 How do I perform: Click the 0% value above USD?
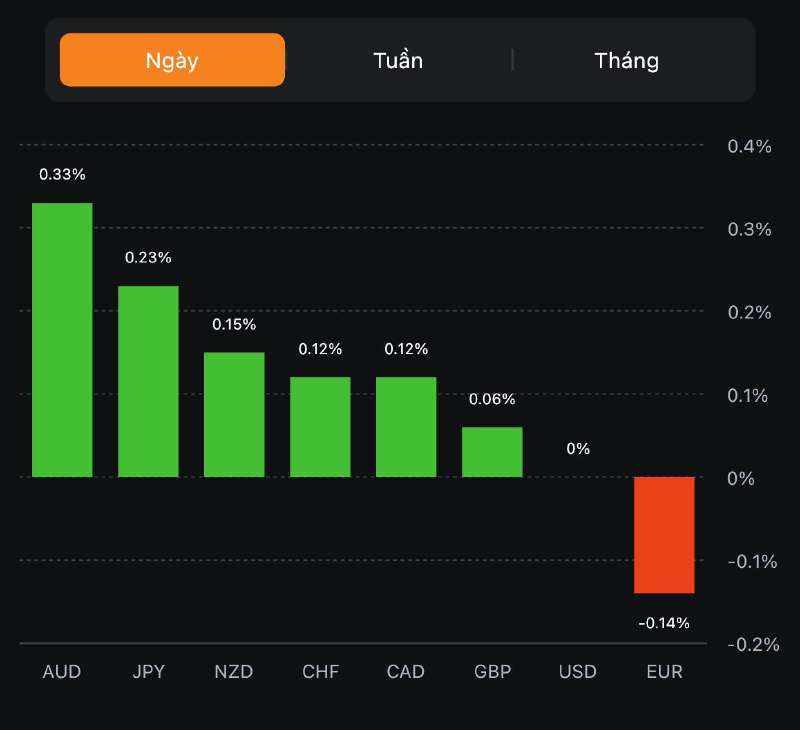(x=578, y=449)
